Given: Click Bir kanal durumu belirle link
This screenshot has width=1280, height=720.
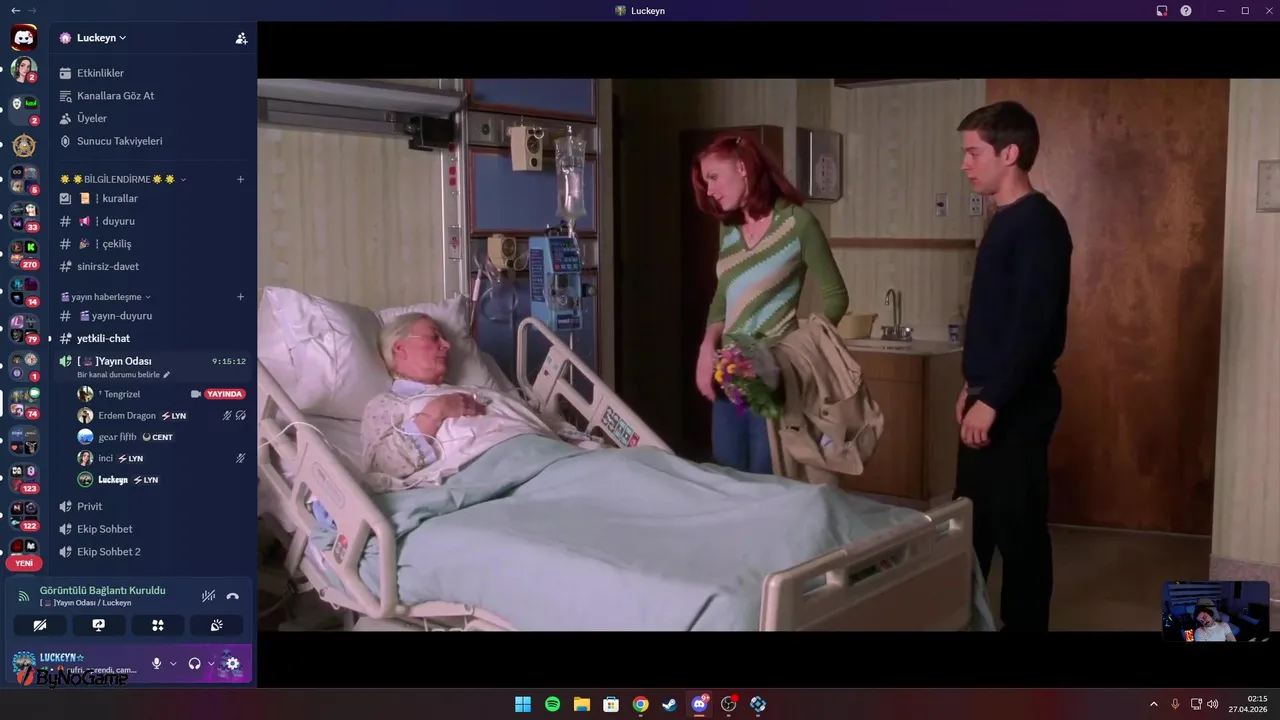Looking at the screenshot, I should coord(119,375).
